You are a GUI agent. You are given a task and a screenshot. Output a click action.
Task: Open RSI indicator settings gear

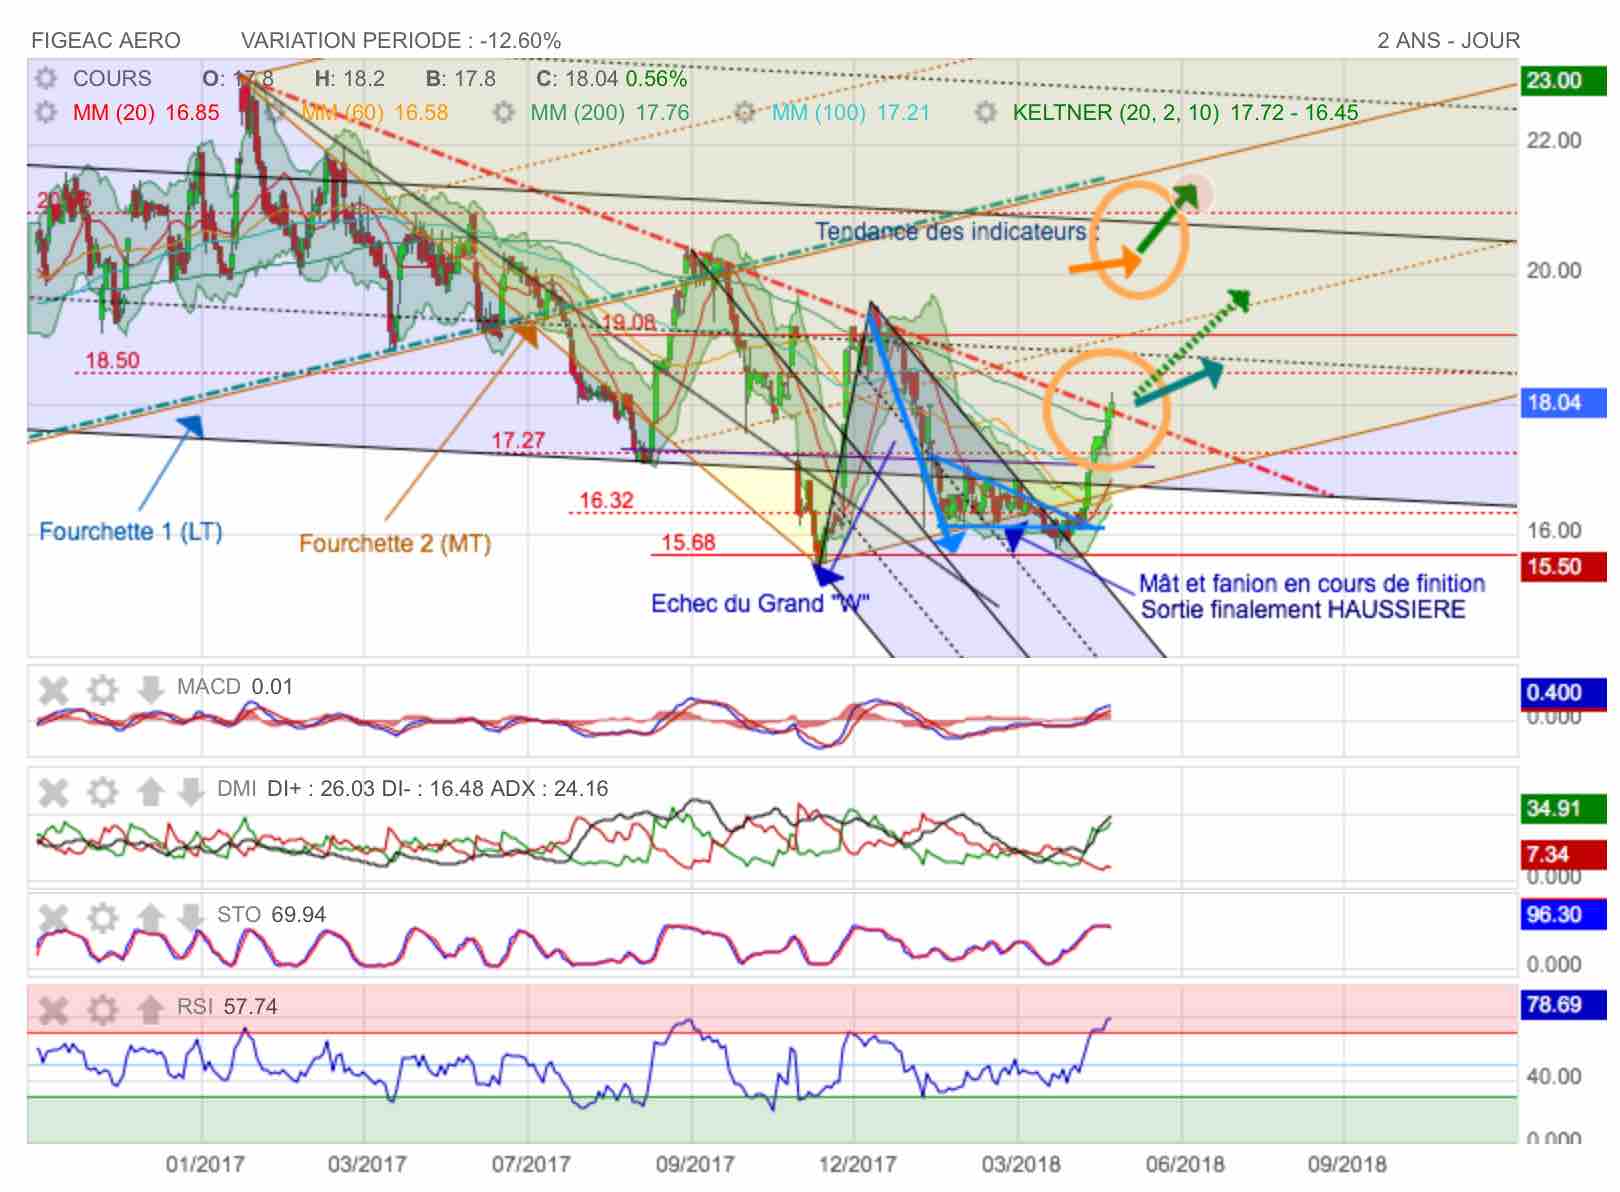tap(102, 1010)
